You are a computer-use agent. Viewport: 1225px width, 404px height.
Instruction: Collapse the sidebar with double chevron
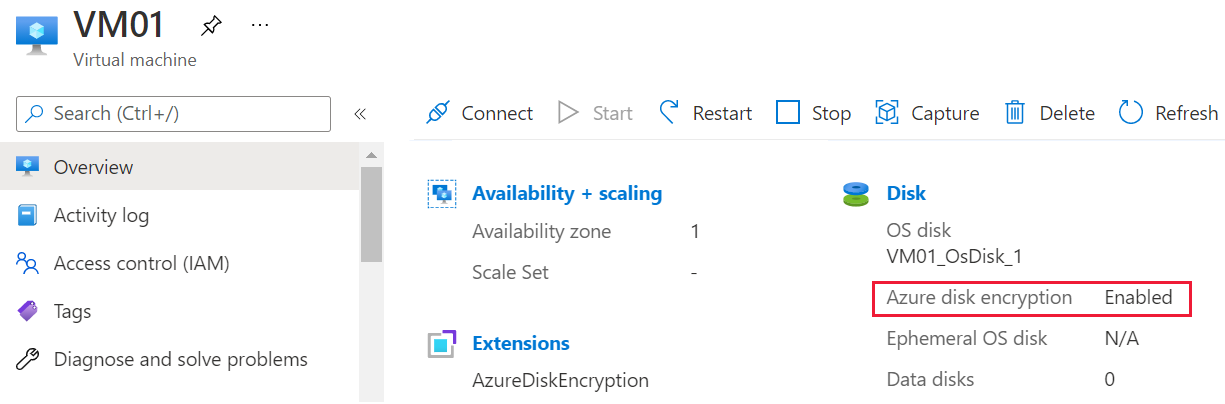point(360,114)
